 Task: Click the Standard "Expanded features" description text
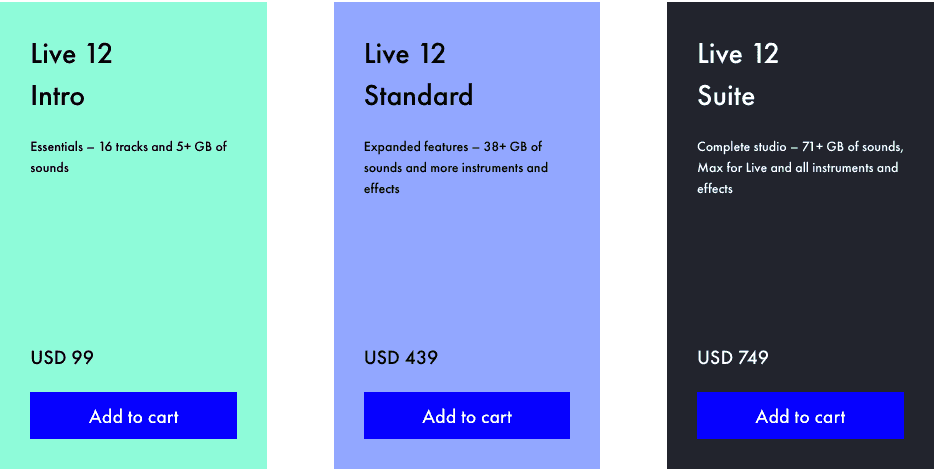(455, 167)
